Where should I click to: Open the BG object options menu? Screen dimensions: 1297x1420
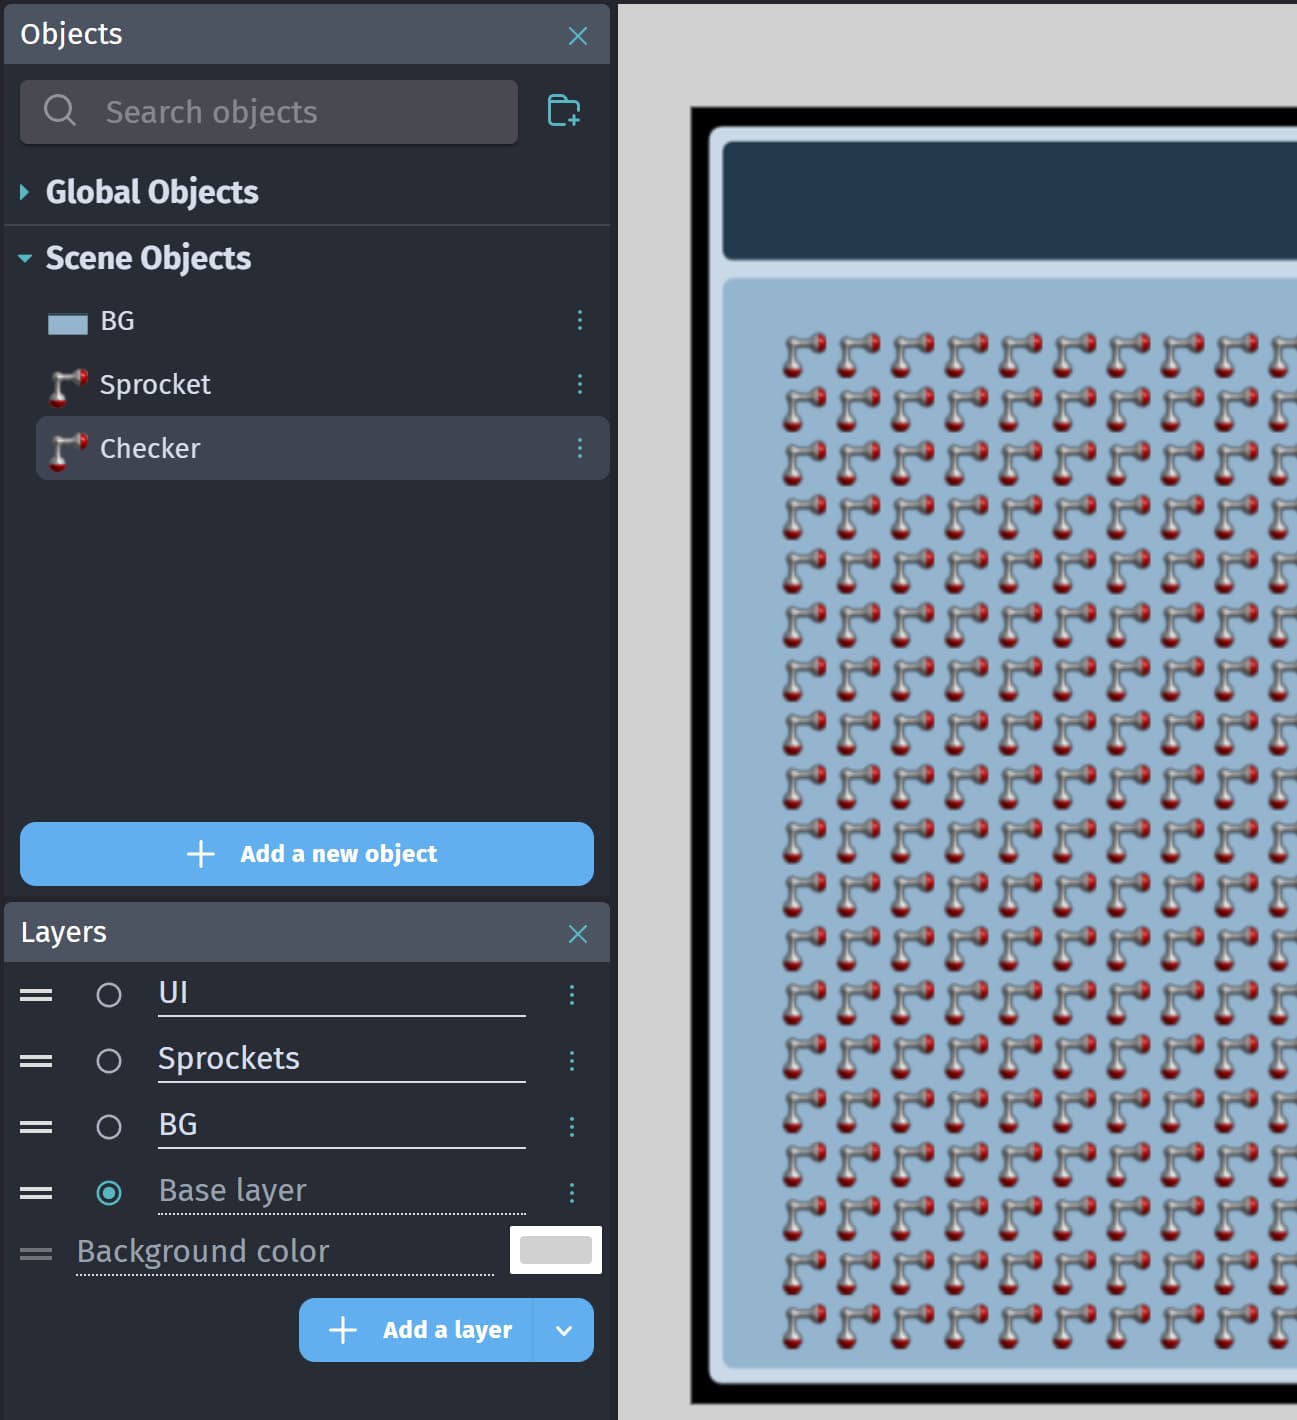[580, 320]
